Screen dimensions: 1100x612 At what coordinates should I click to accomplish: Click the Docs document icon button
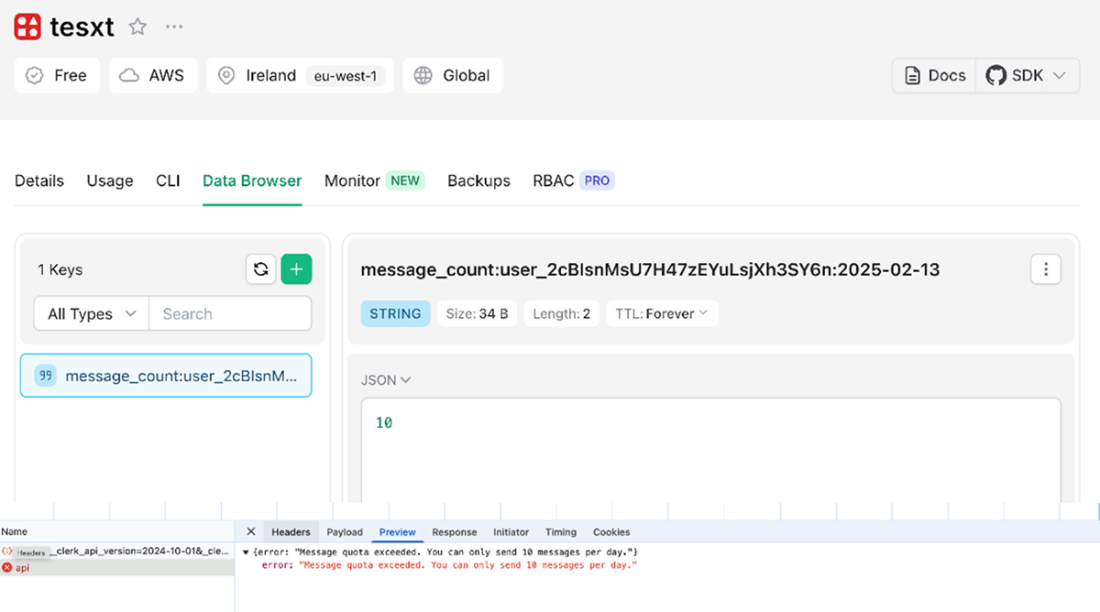coord(934,76)
